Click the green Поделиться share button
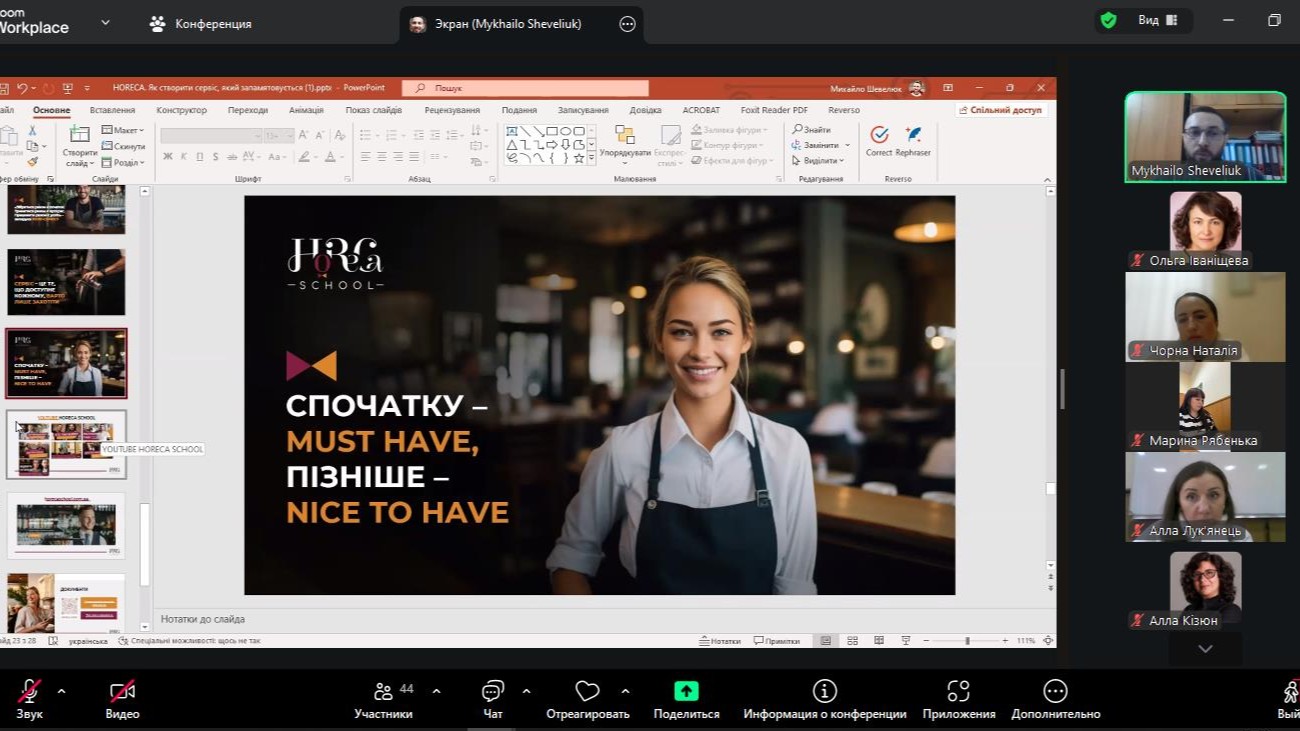 pos(686,691)
